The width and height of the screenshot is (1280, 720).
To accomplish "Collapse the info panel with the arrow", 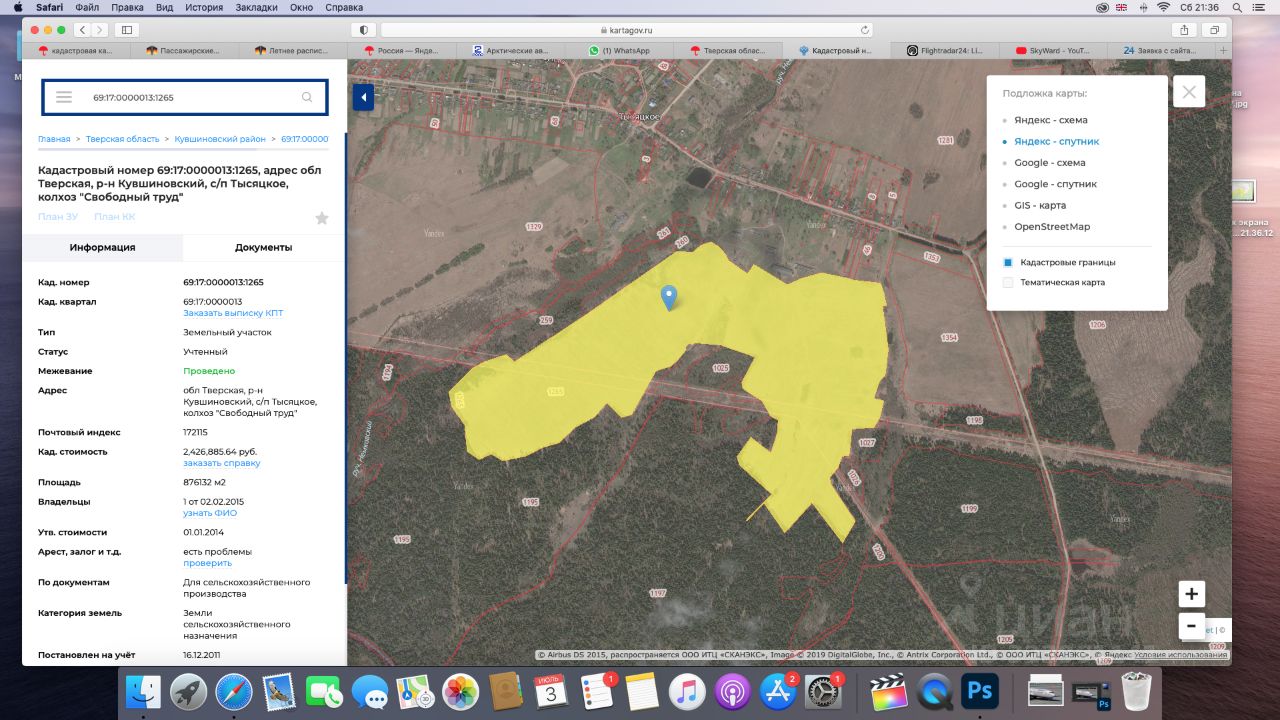I will pyautogui.click(x=363, y=97).
